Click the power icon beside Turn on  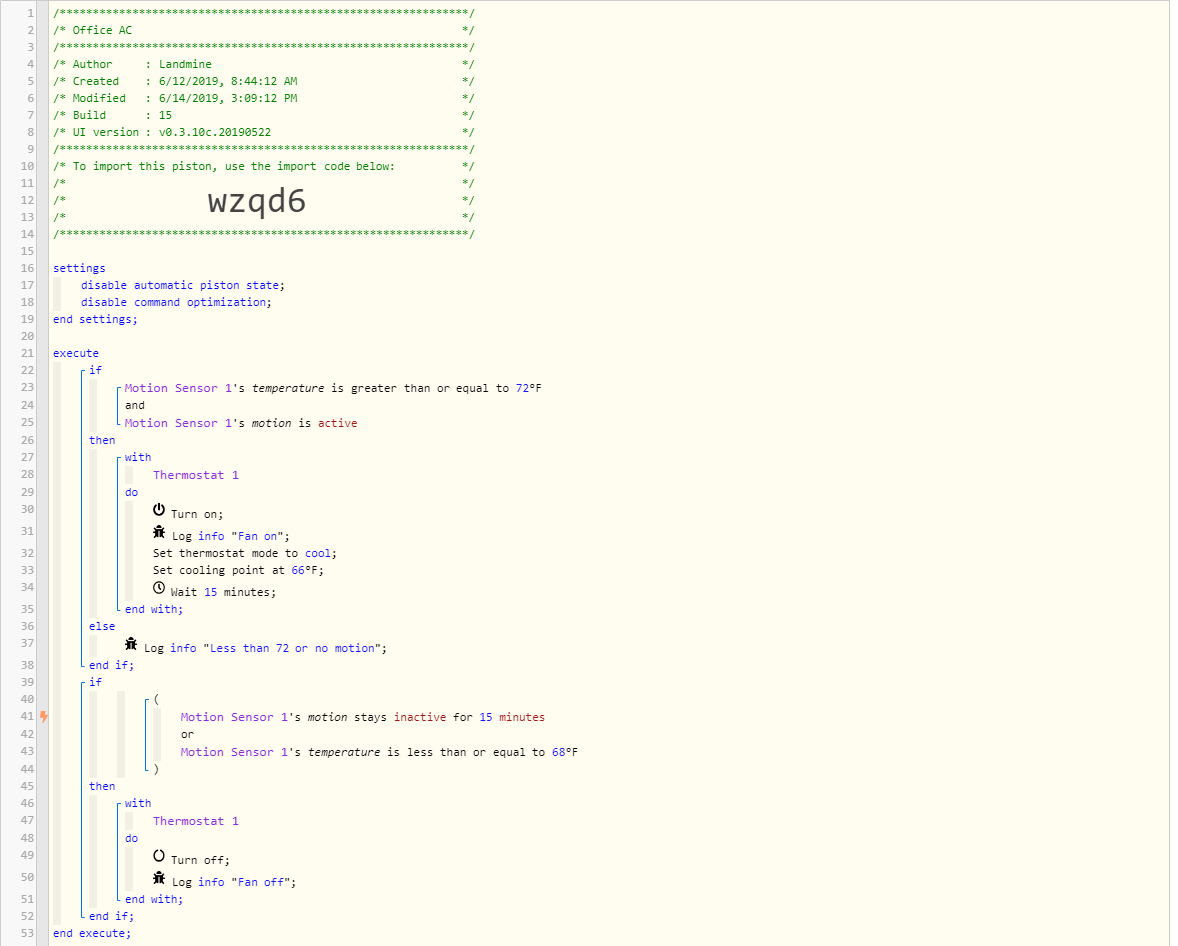[x=159, y=510]
